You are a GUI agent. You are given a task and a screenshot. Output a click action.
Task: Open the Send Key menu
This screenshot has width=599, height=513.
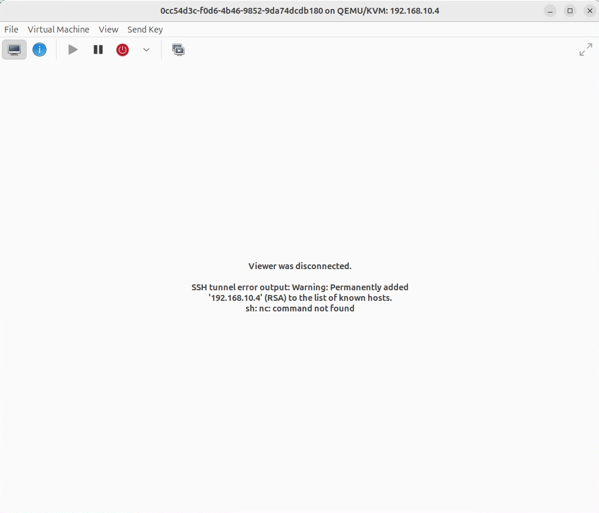tap(145, 29)
